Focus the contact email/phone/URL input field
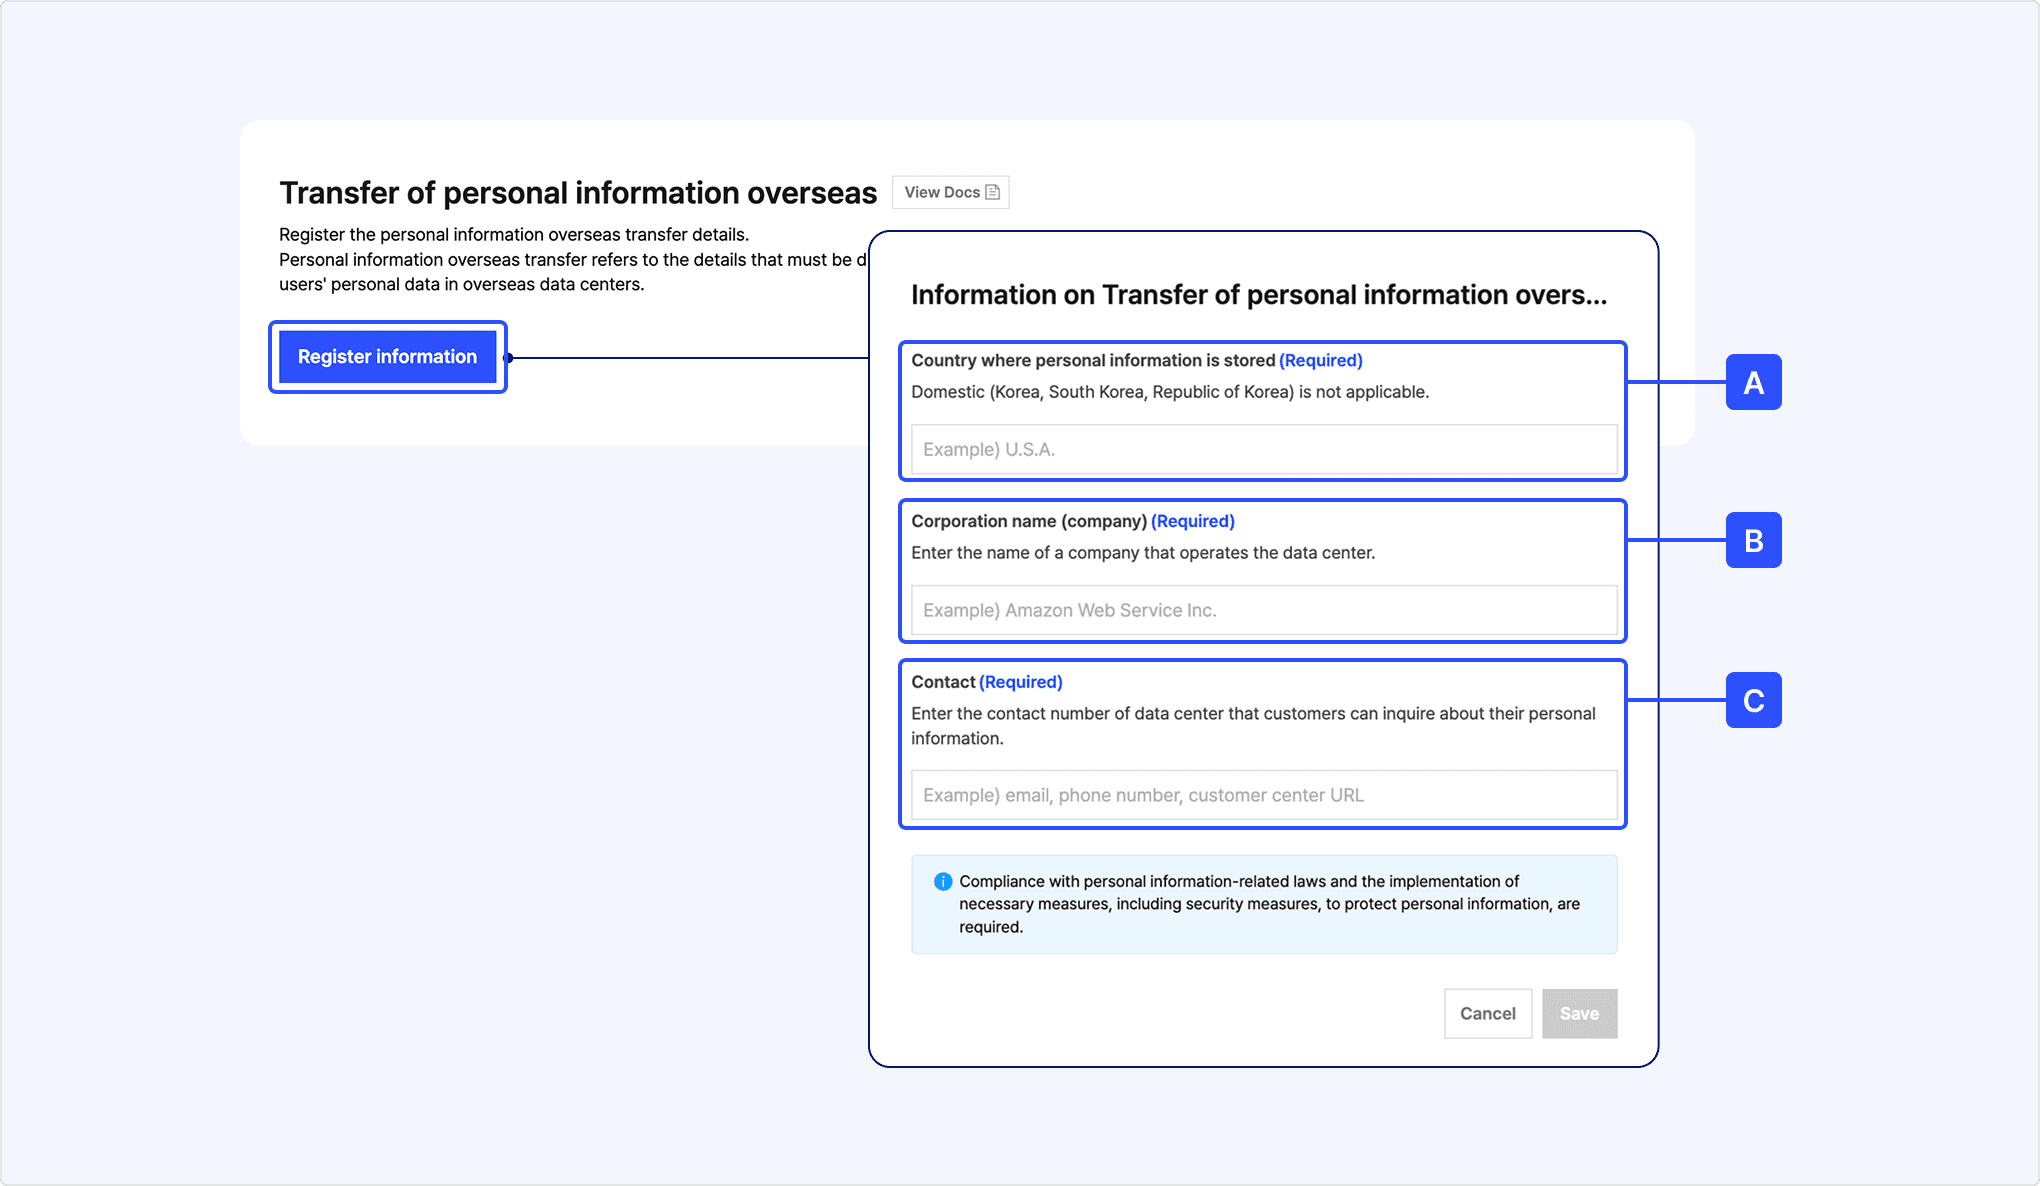The image size is (2040, 1186). tap(1263, 795)
